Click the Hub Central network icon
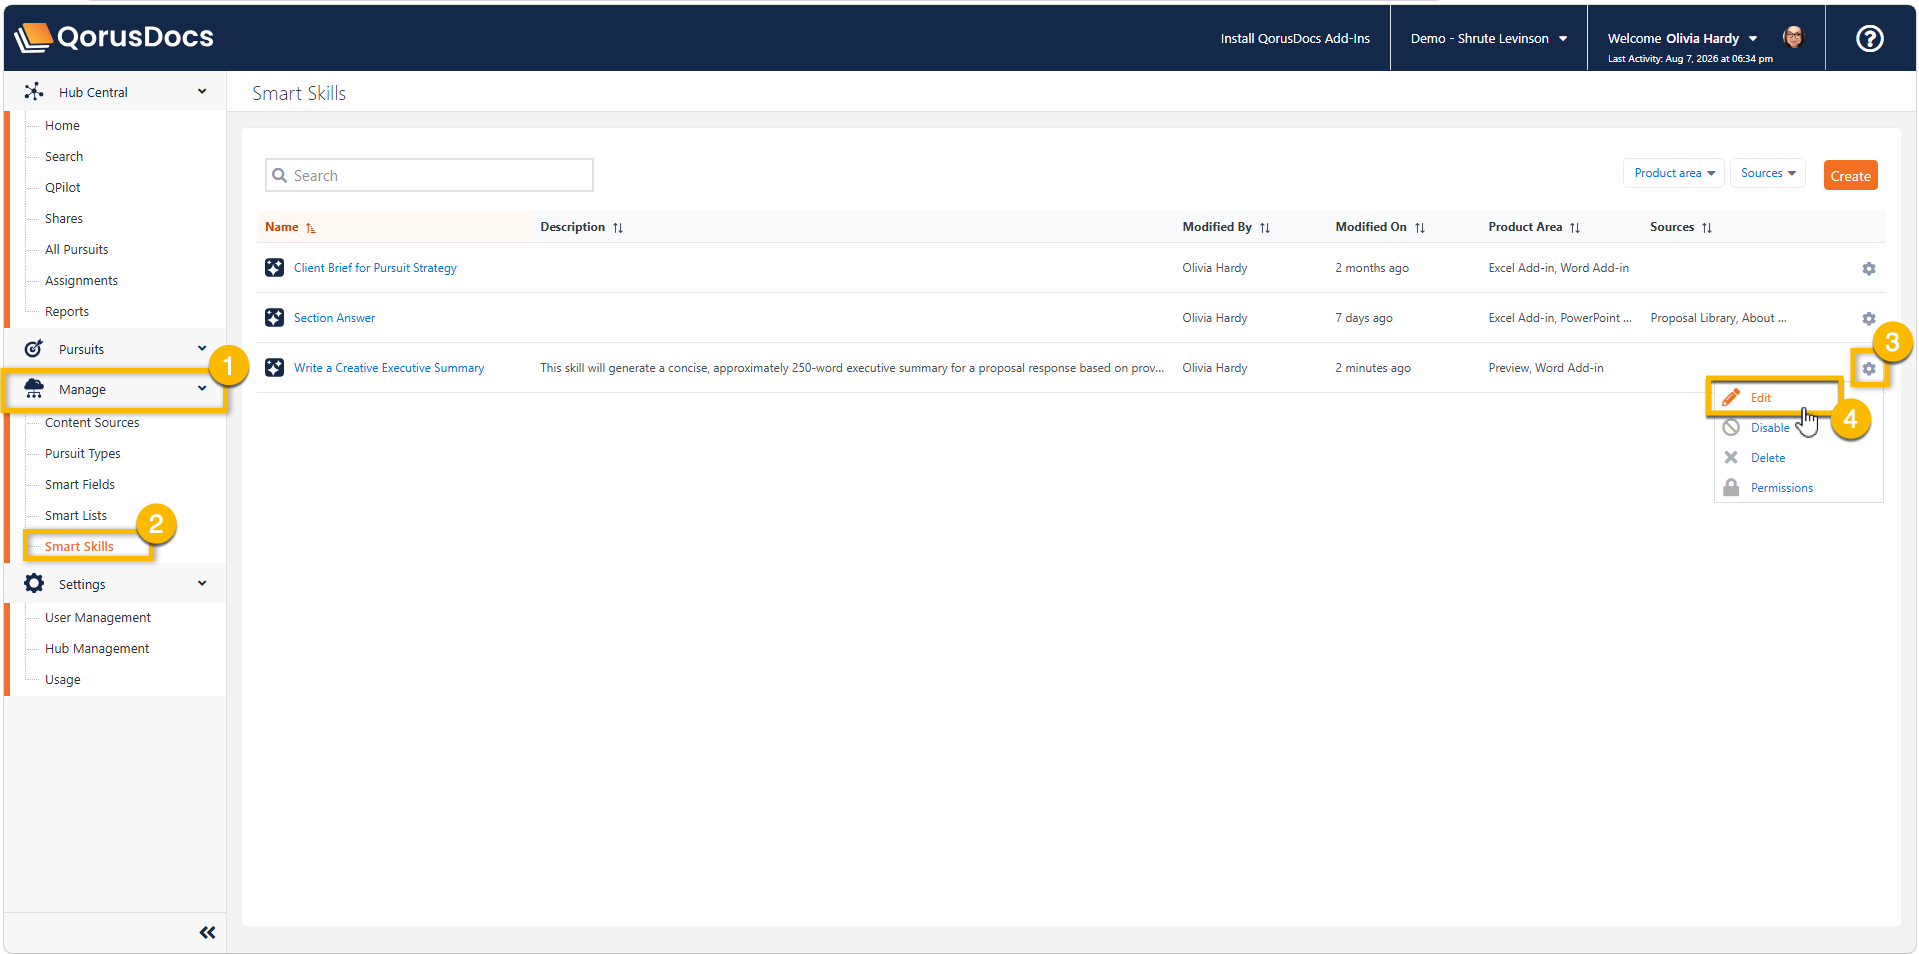1919x954 pixels. click(34, 91)
